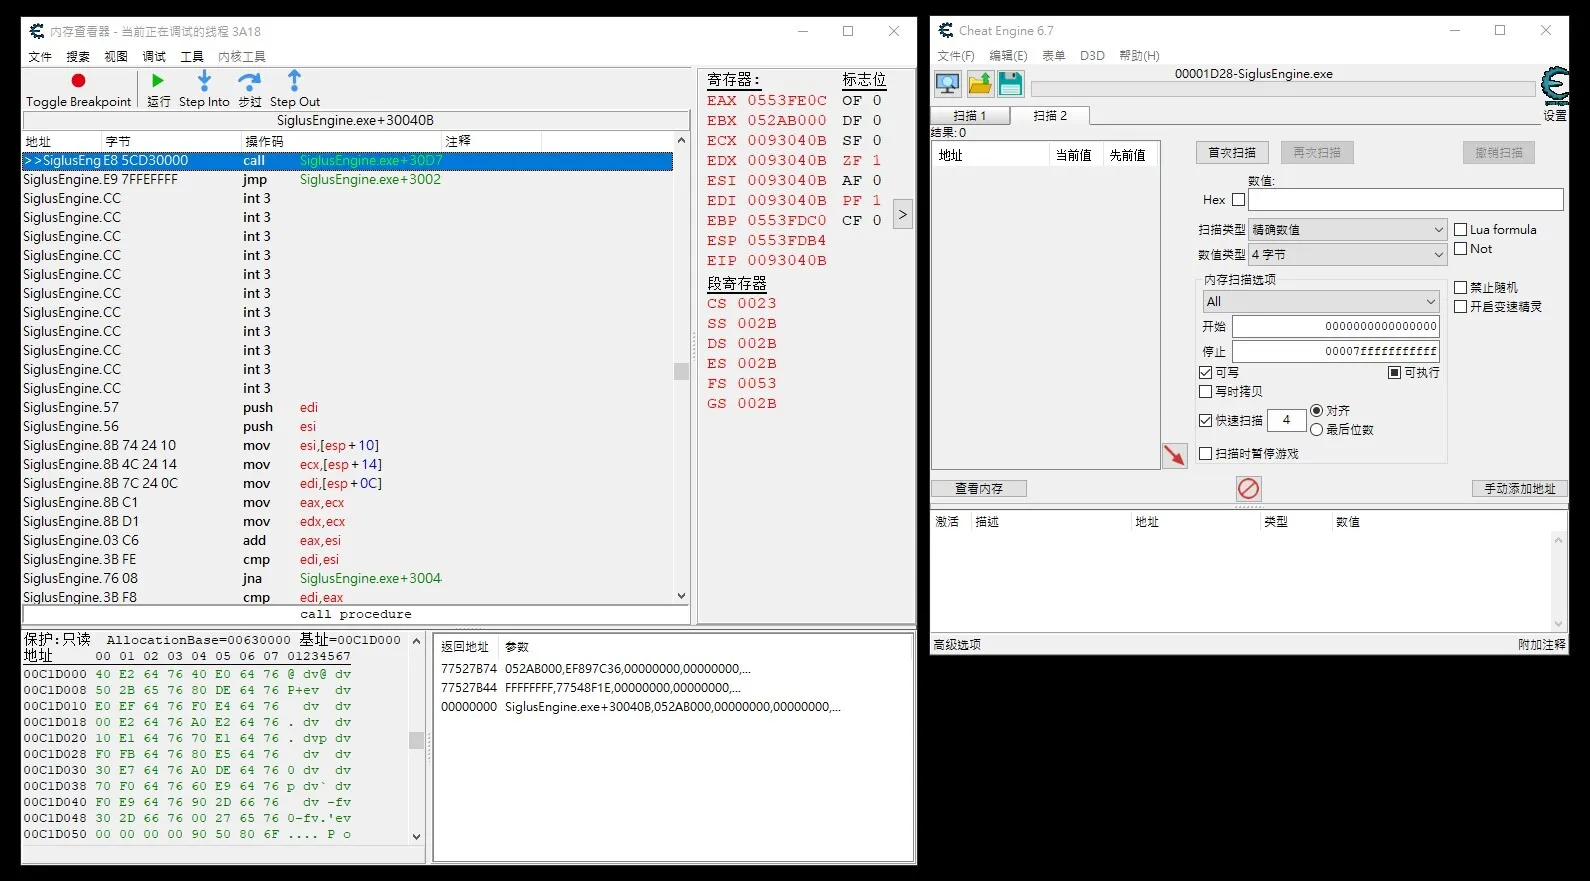Viewport: 1590px width, 881px height.
Task: Click the disassembler vertical scrollbar thumb
Action: pos(681,371)
